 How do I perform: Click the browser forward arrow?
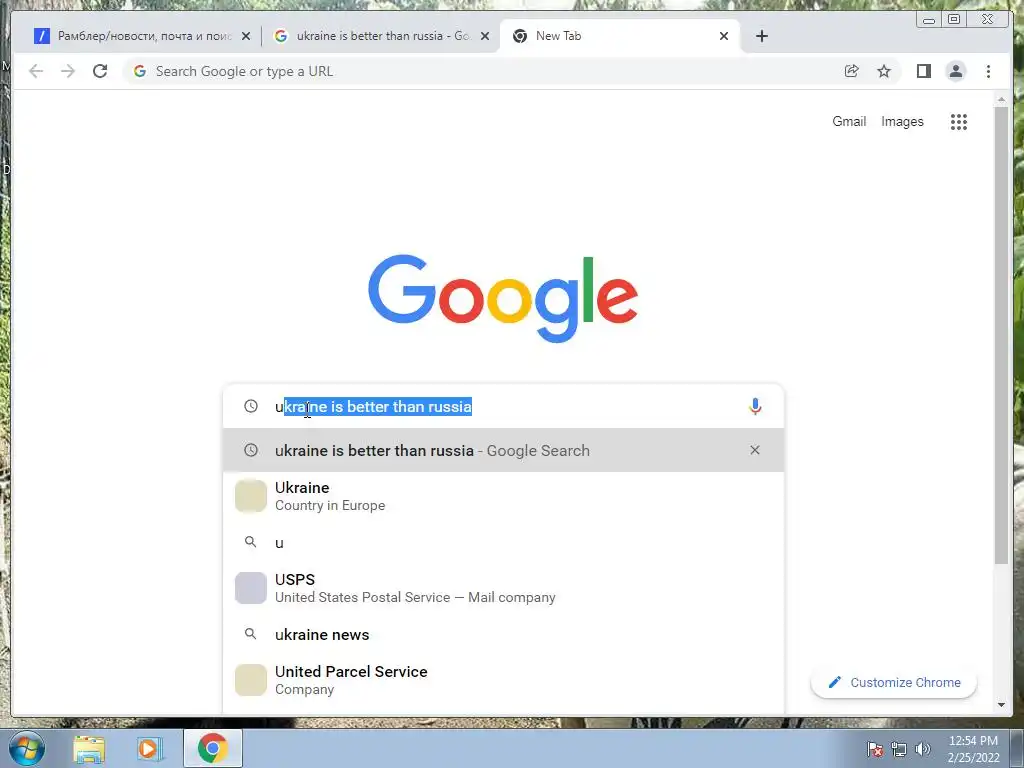(68, 71)
